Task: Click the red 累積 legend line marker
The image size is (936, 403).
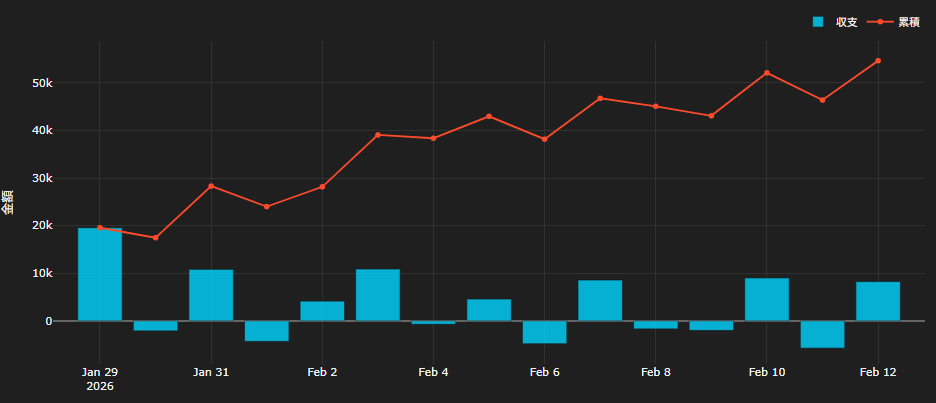Action: (880, 22)
